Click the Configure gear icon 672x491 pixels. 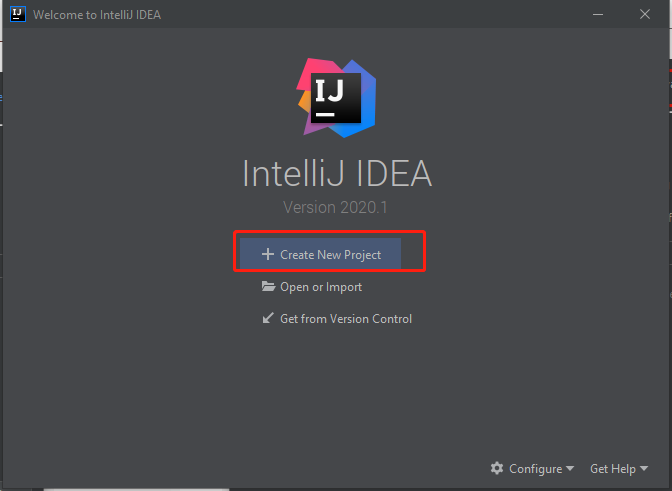pos(497,468)
